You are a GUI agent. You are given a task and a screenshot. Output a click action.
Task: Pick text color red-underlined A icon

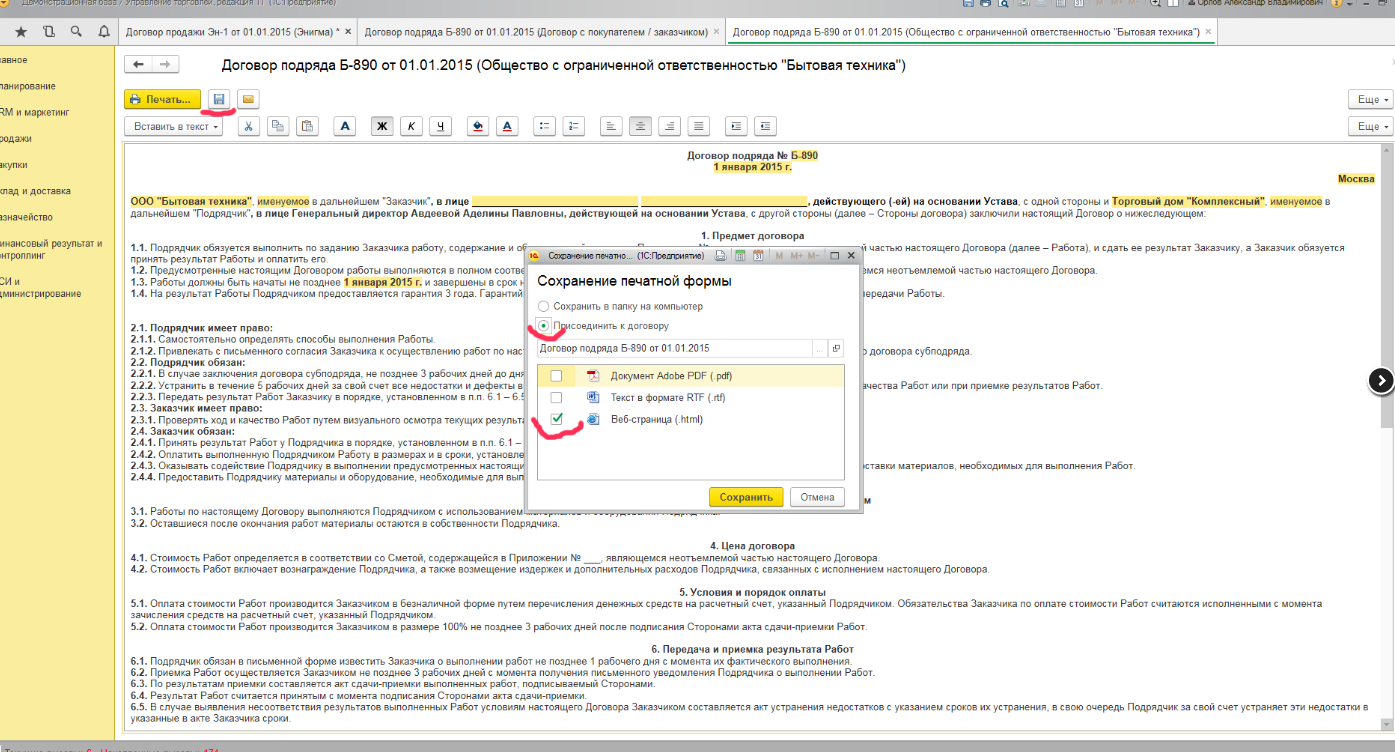pyautogui.click(x=507, y=126)
